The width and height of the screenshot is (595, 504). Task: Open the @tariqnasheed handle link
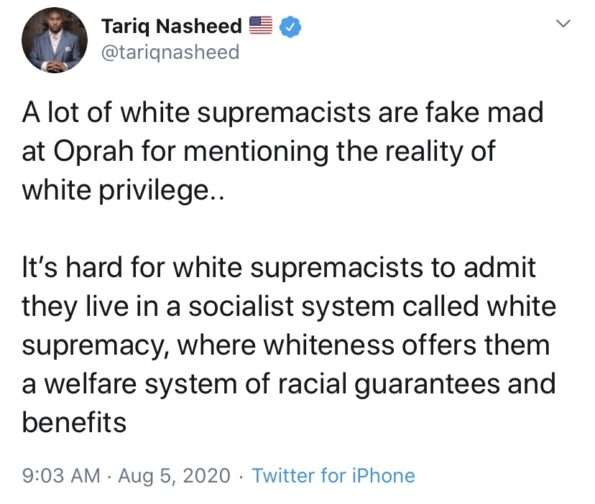pyautogui.click(x=170, y=52)
